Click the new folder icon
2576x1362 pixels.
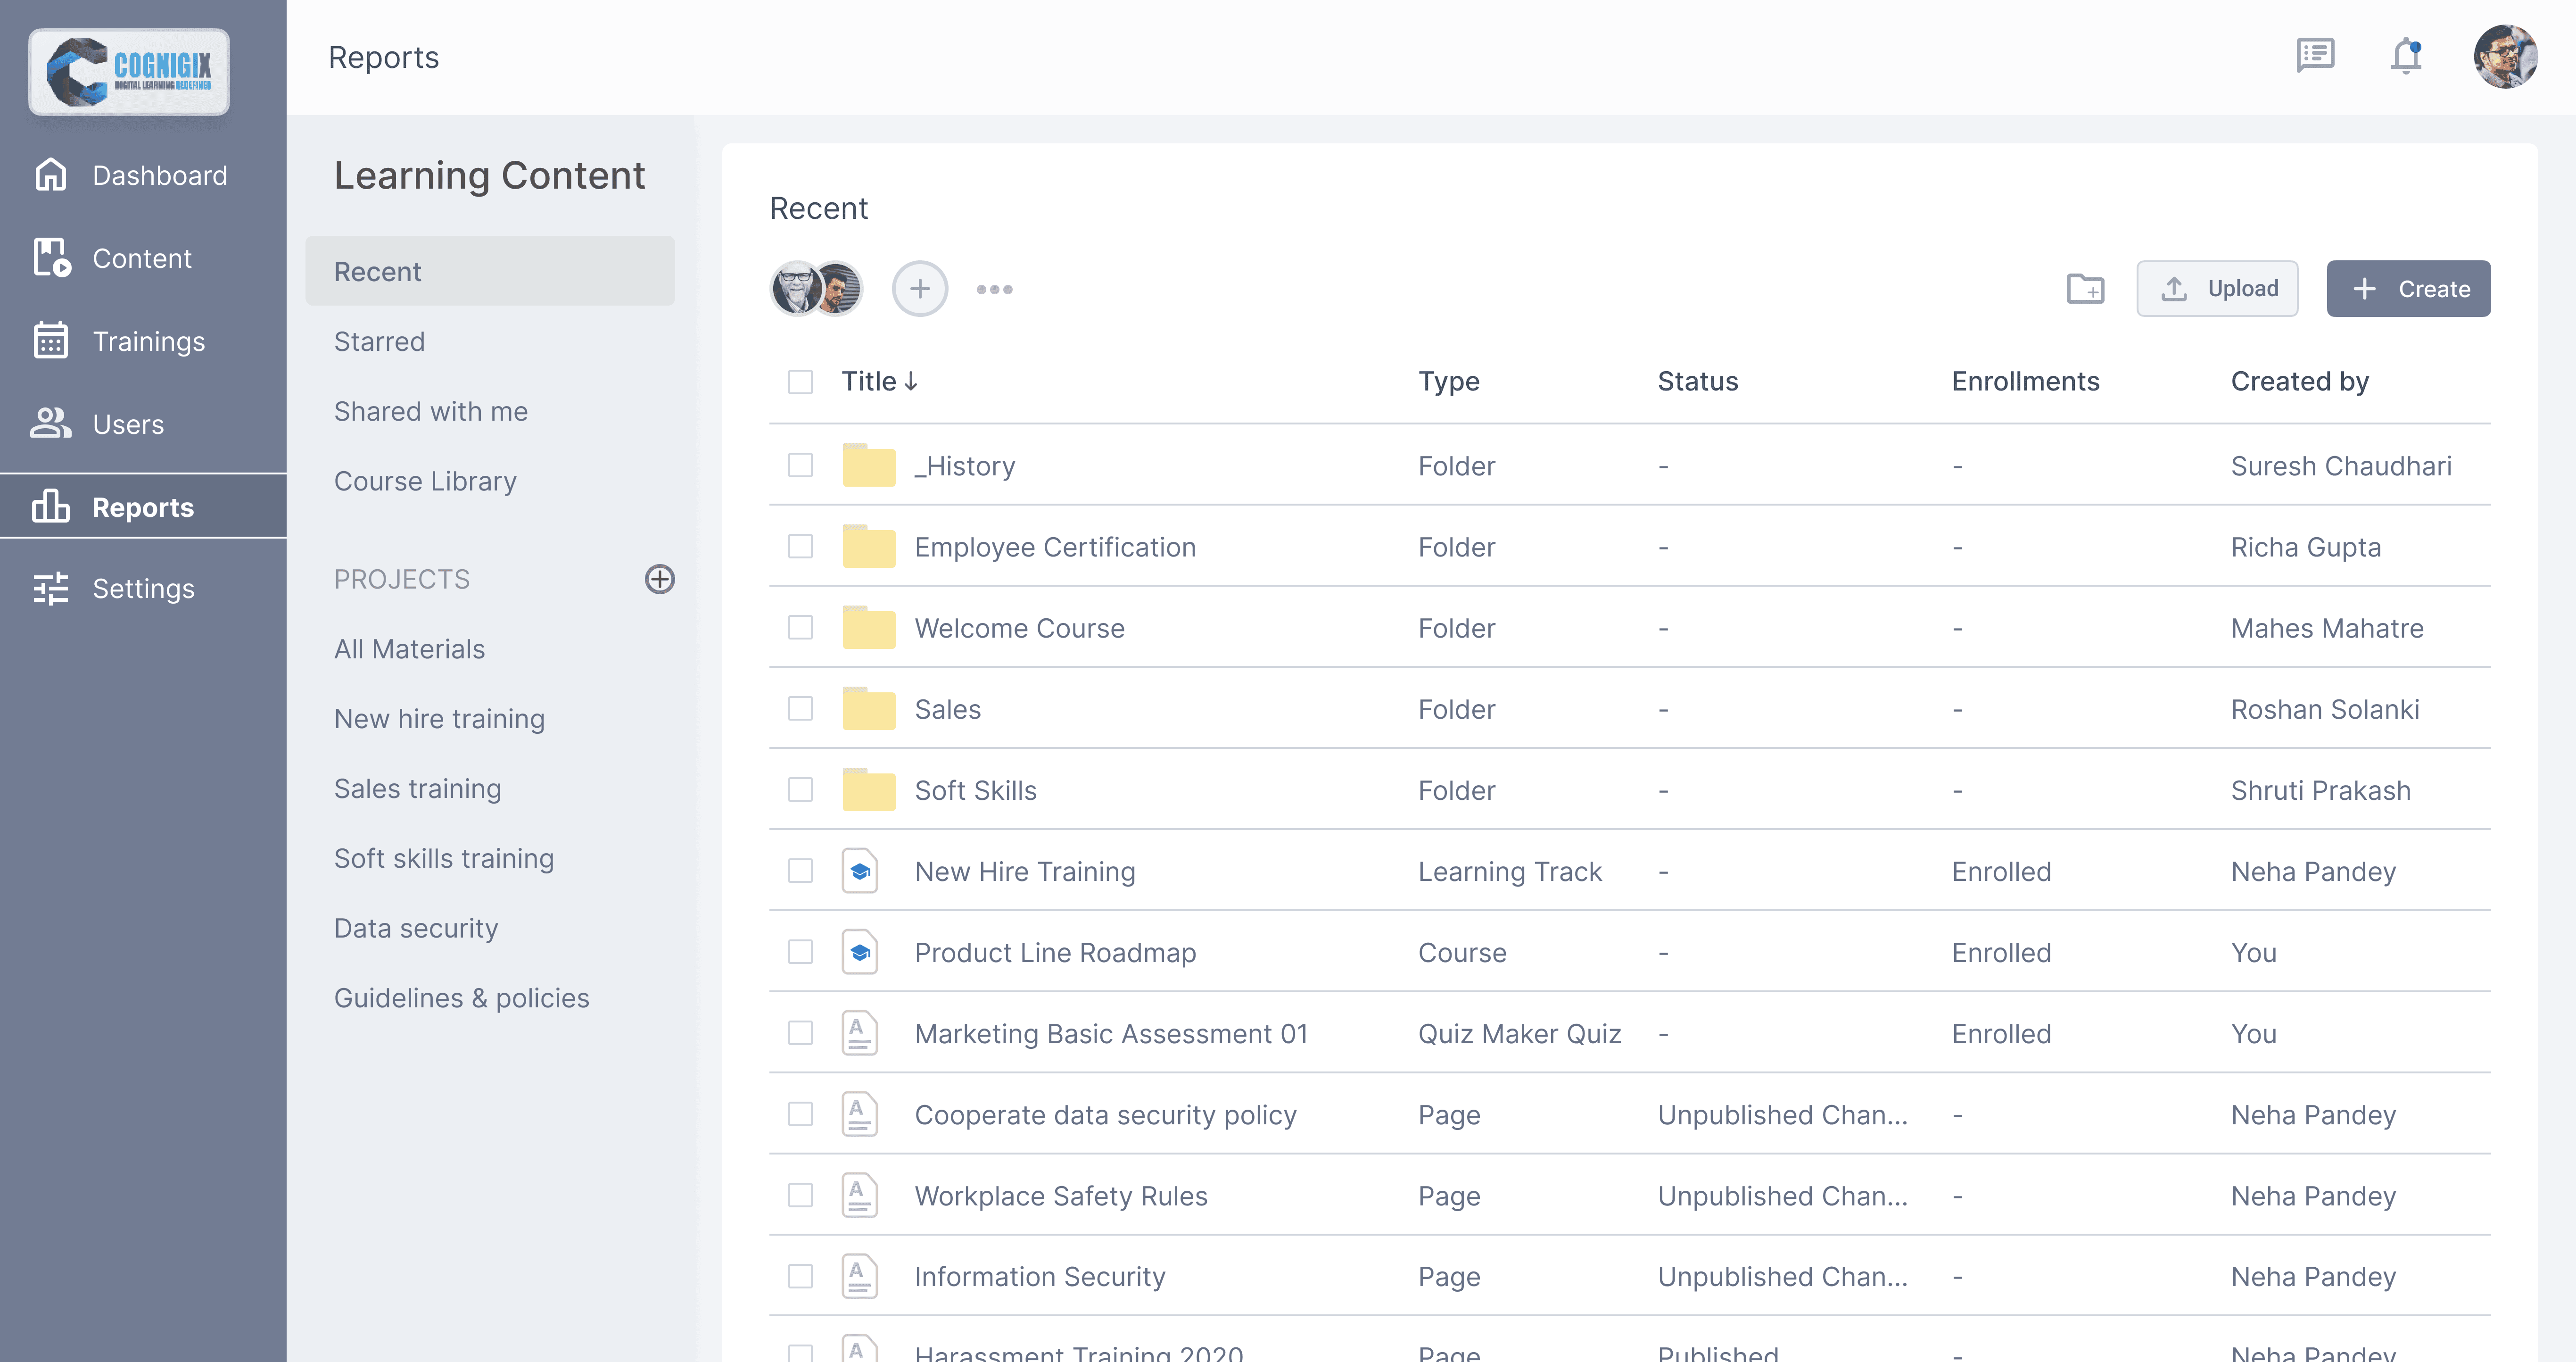pos(2085,289)
